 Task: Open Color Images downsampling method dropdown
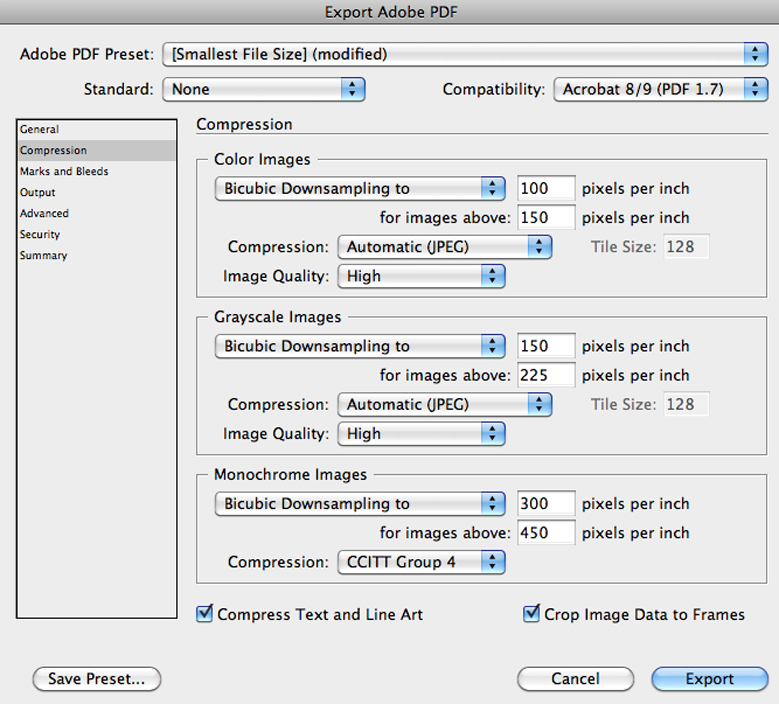click(x=360, y=189)
